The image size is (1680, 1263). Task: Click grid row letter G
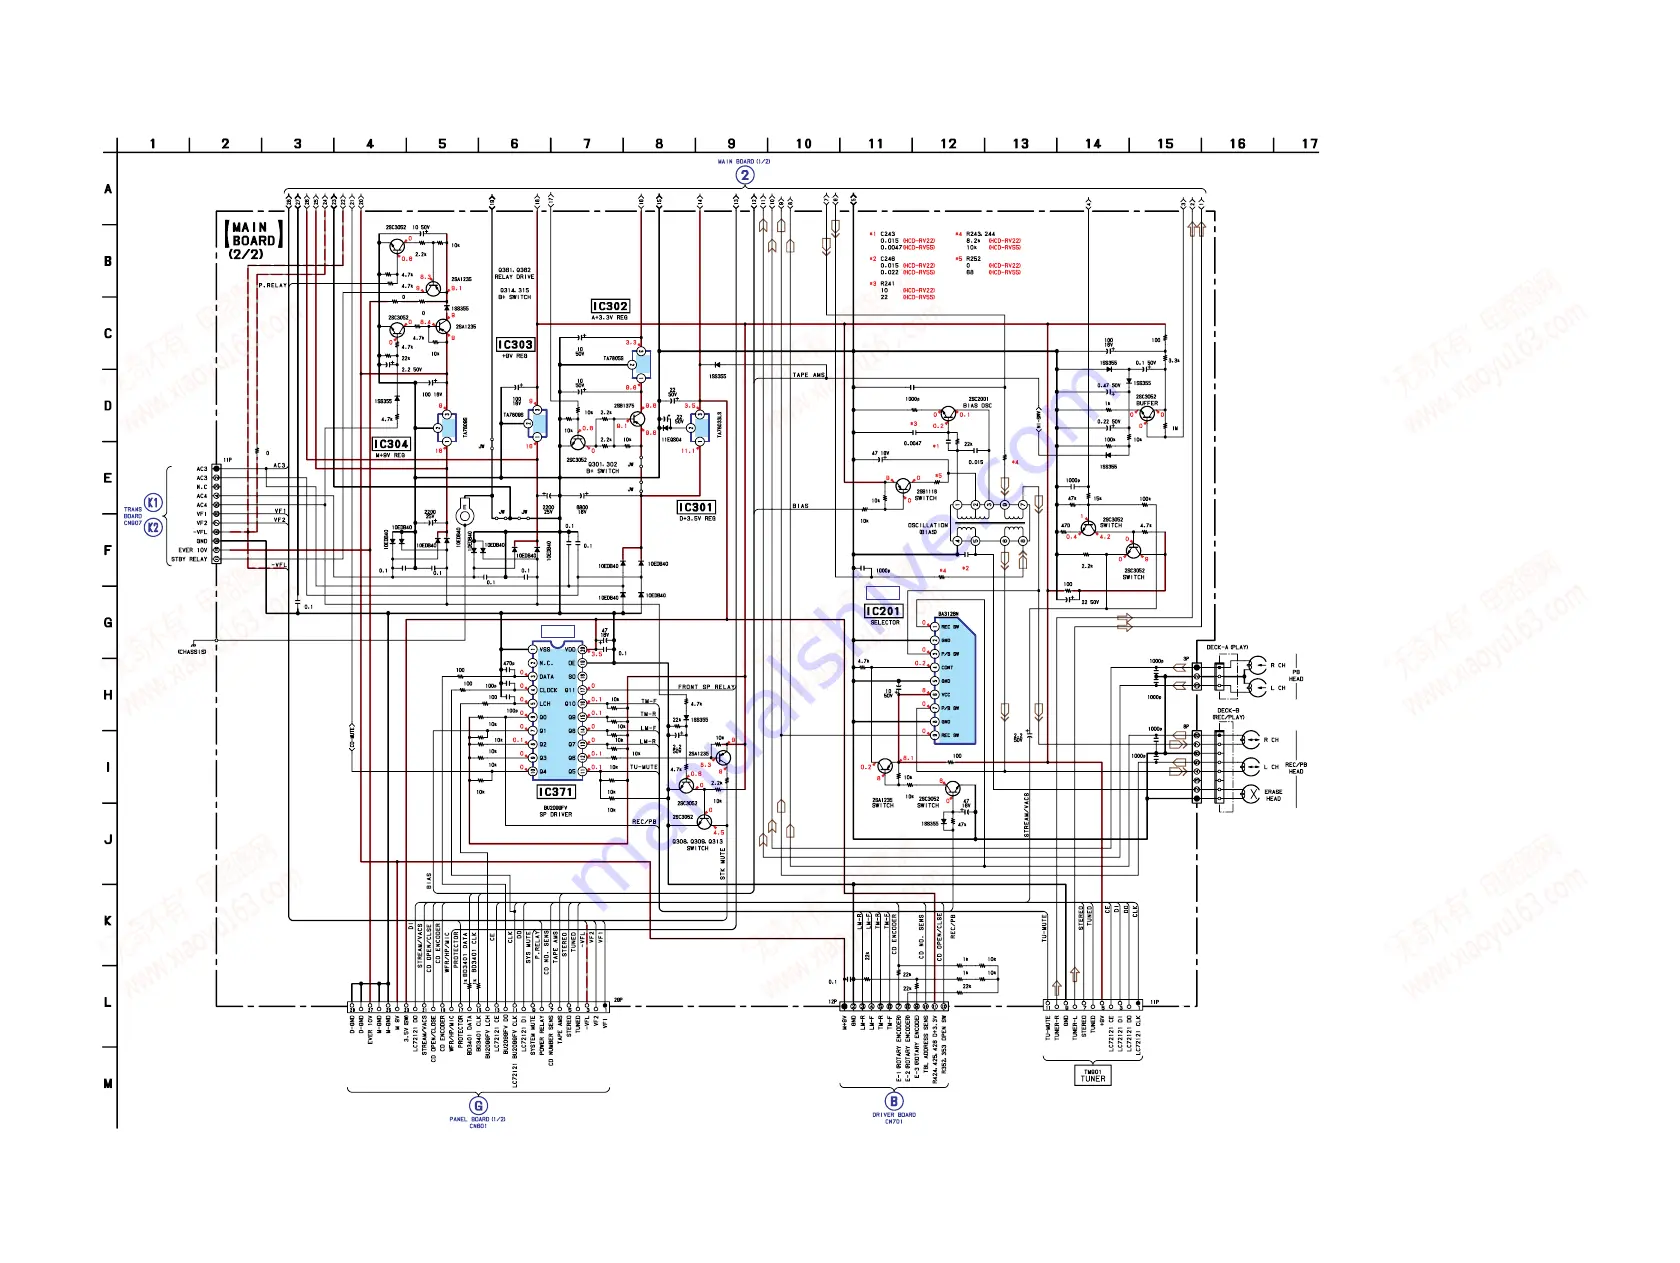(x=108, y=622)
